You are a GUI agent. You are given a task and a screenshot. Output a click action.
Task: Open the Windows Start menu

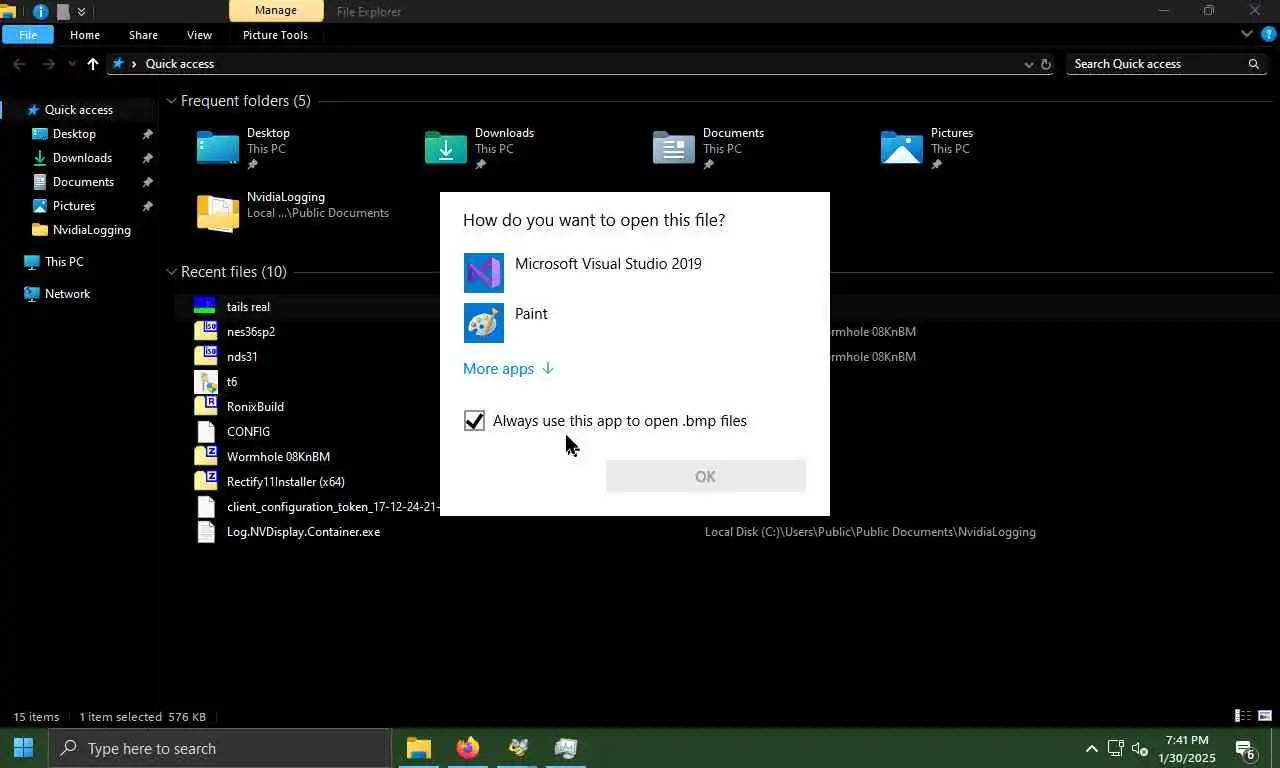(x=24, y=748)
